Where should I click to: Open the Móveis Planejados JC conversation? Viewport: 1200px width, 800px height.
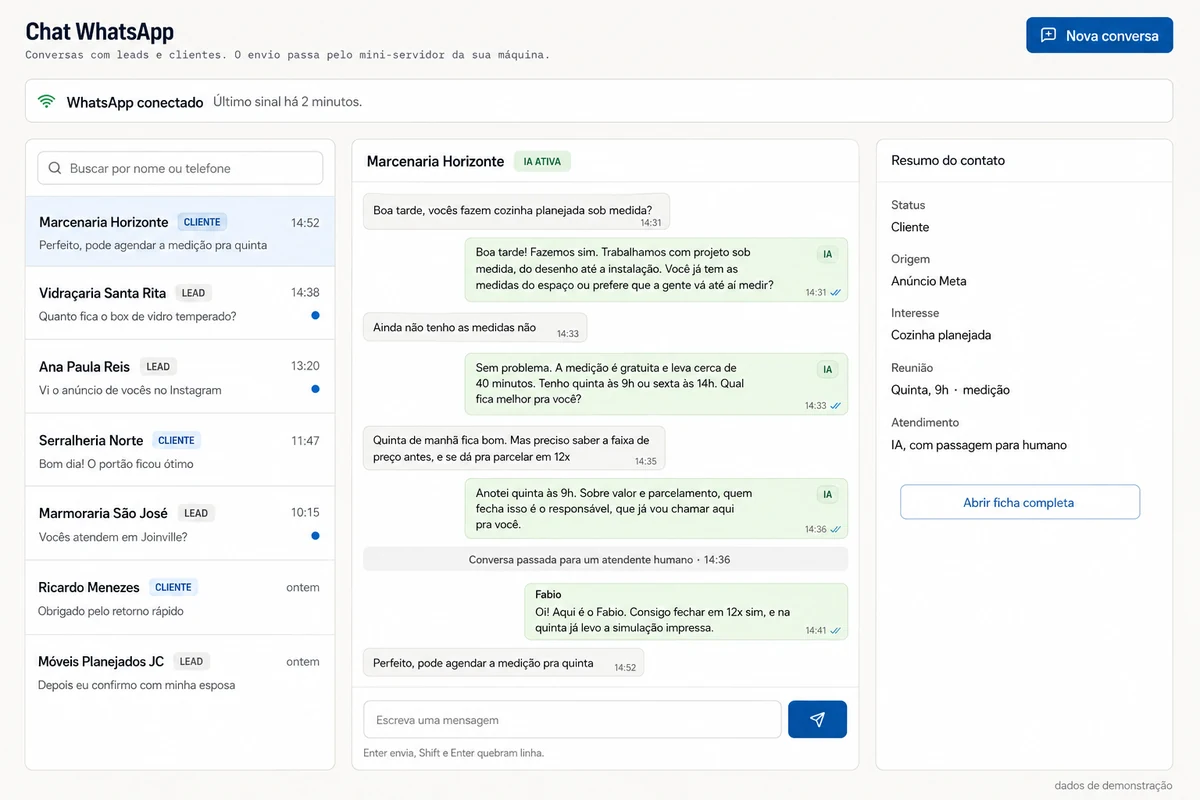tap(180, 672)
